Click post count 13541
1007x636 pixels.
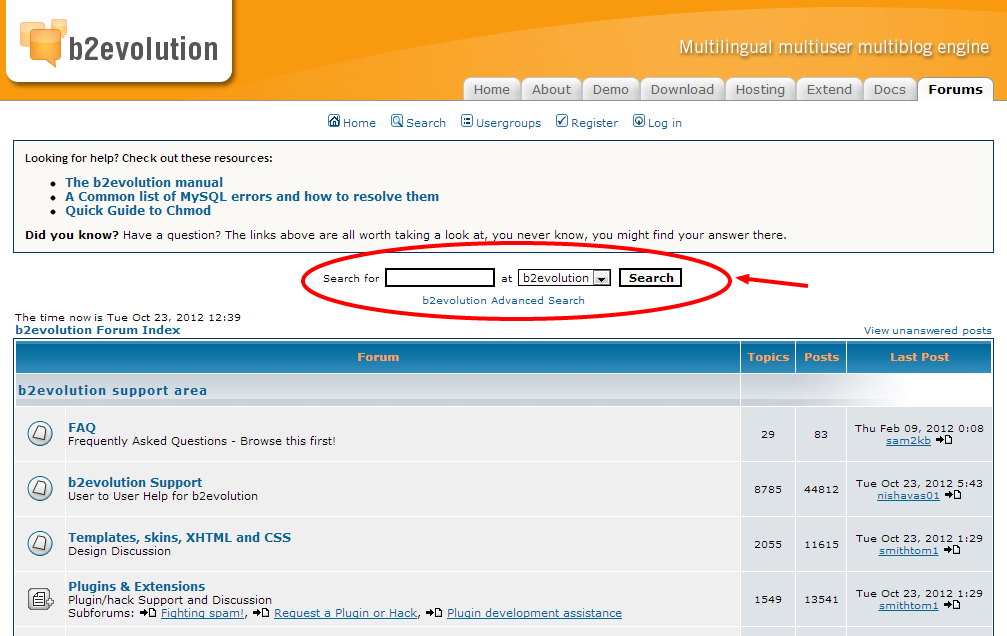tap(821, 600)
